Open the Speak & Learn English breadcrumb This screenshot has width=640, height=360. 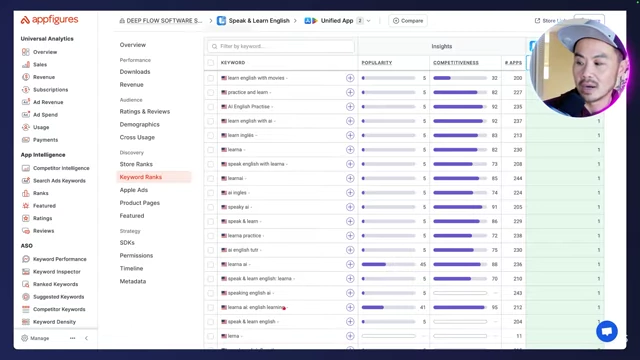point(253,20)
